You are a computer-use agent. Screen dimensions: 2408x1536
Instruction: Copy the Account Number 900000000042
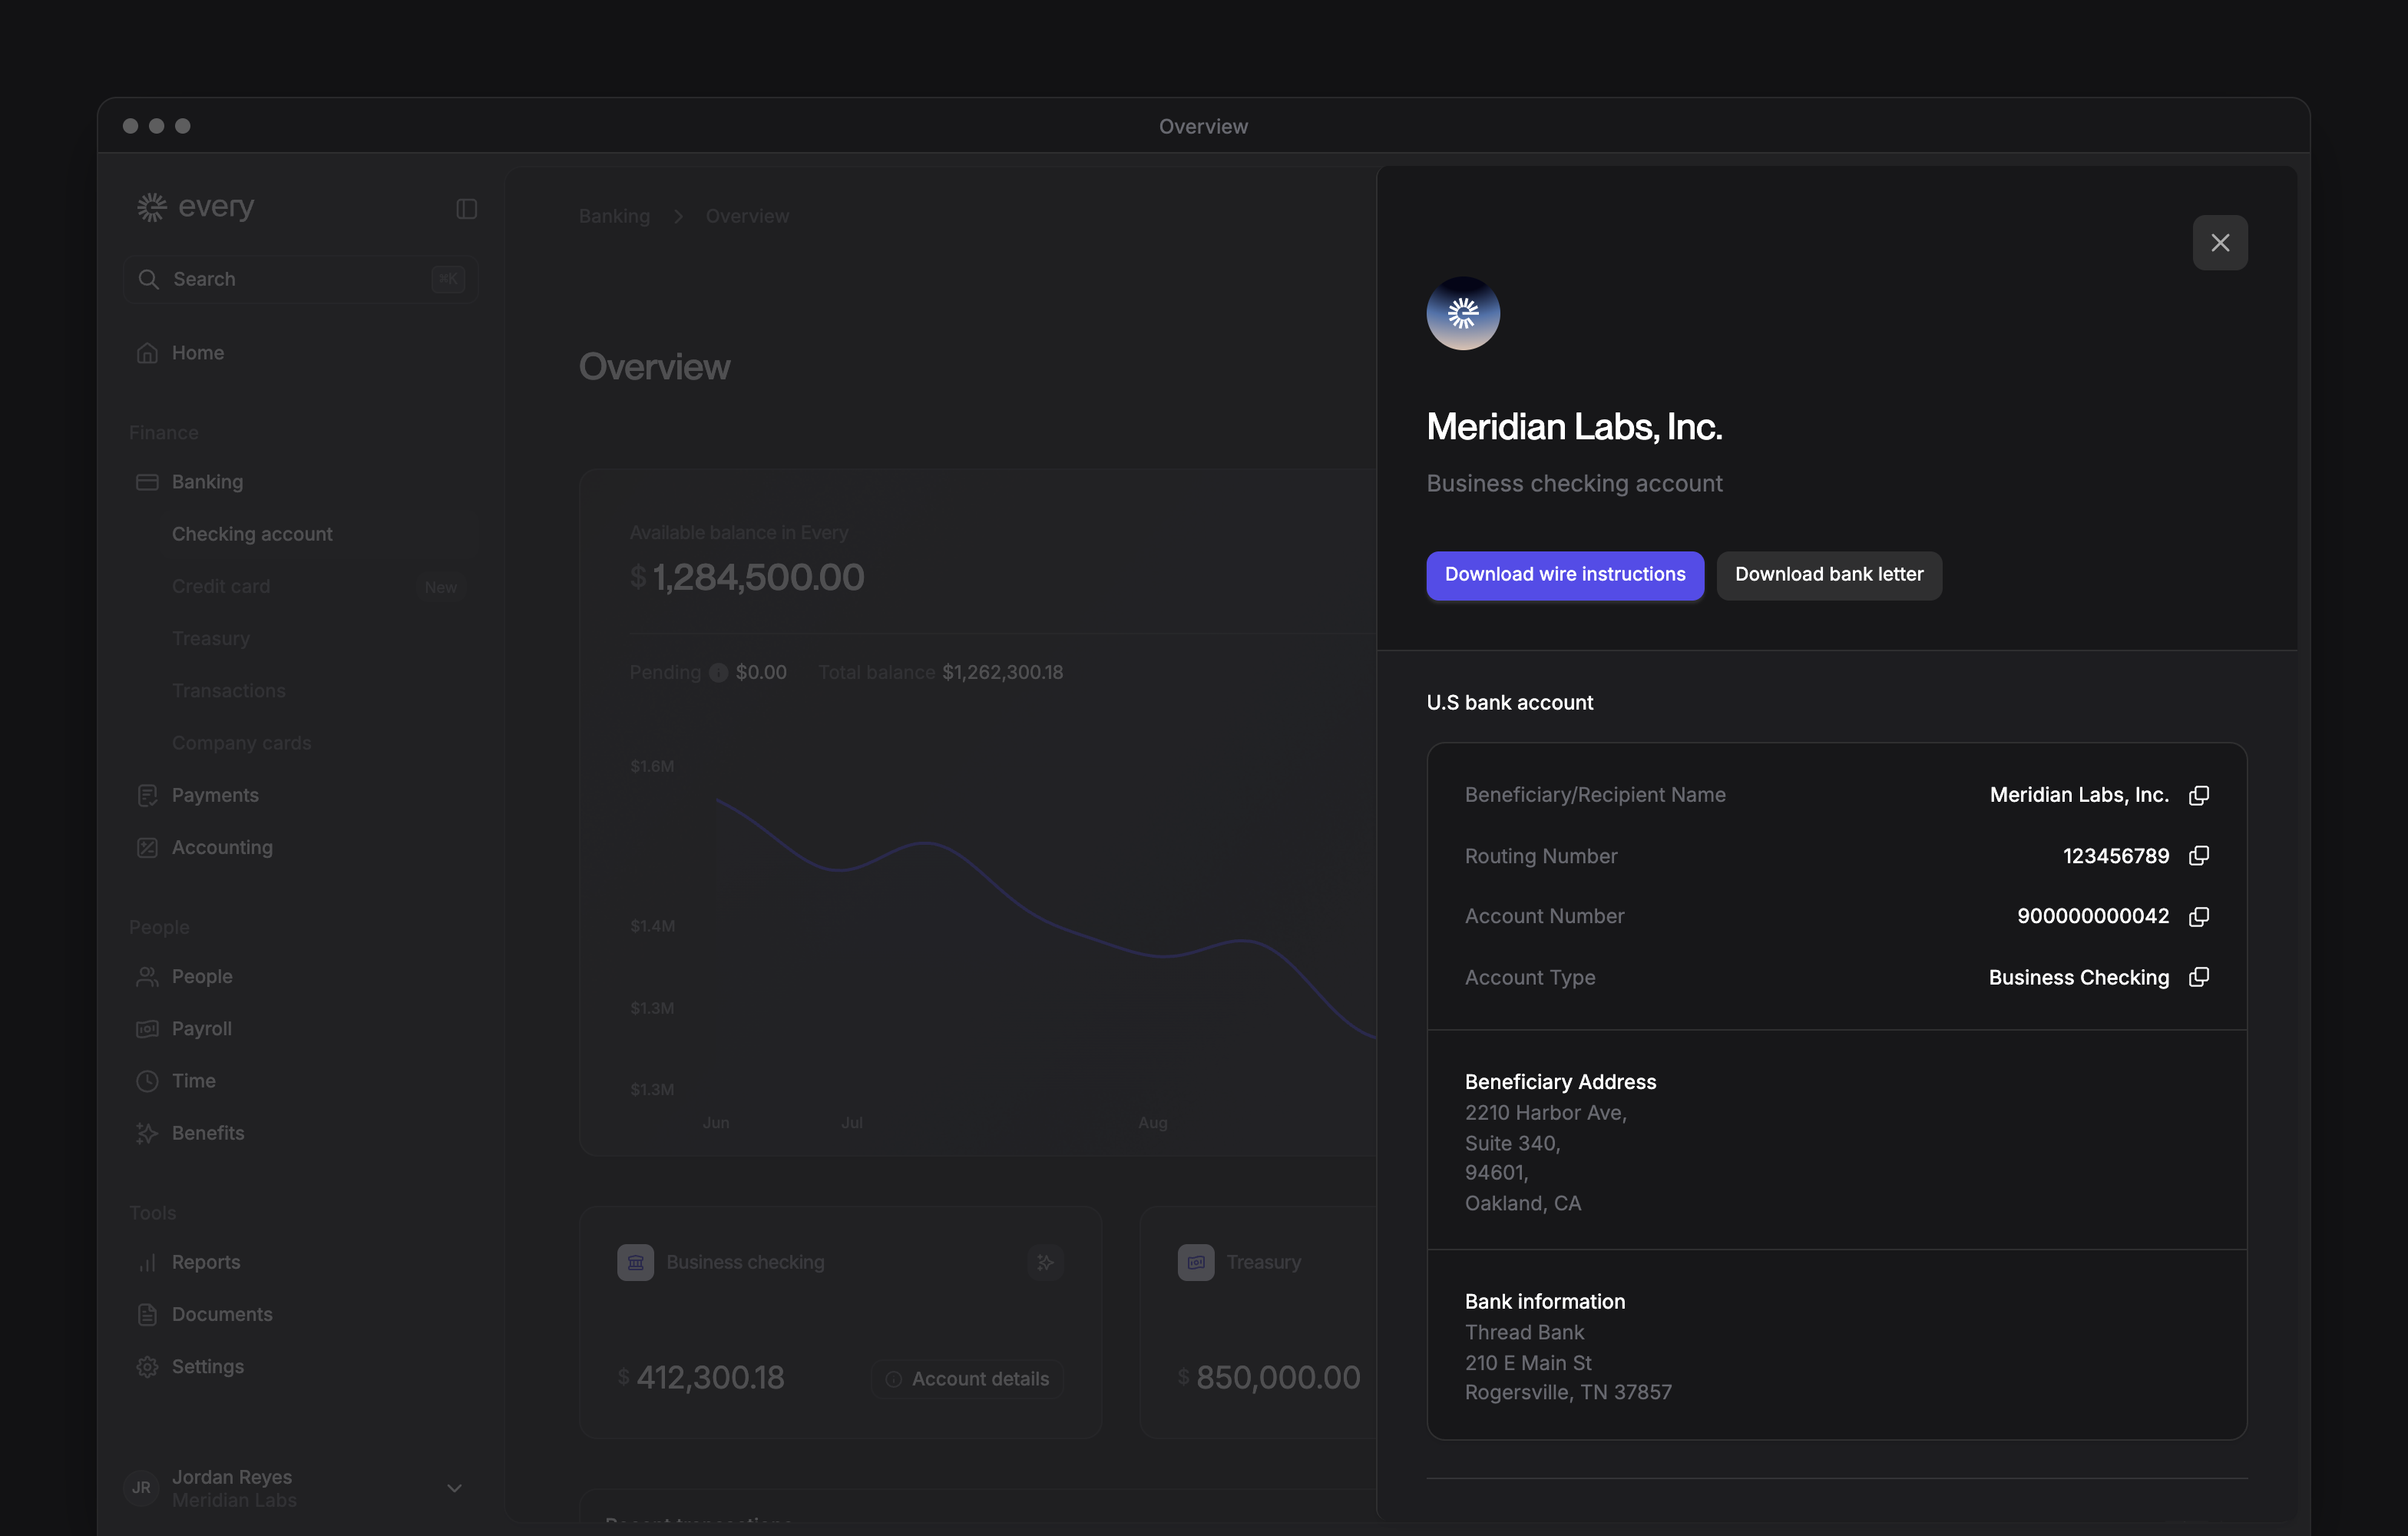(2198, 916)
